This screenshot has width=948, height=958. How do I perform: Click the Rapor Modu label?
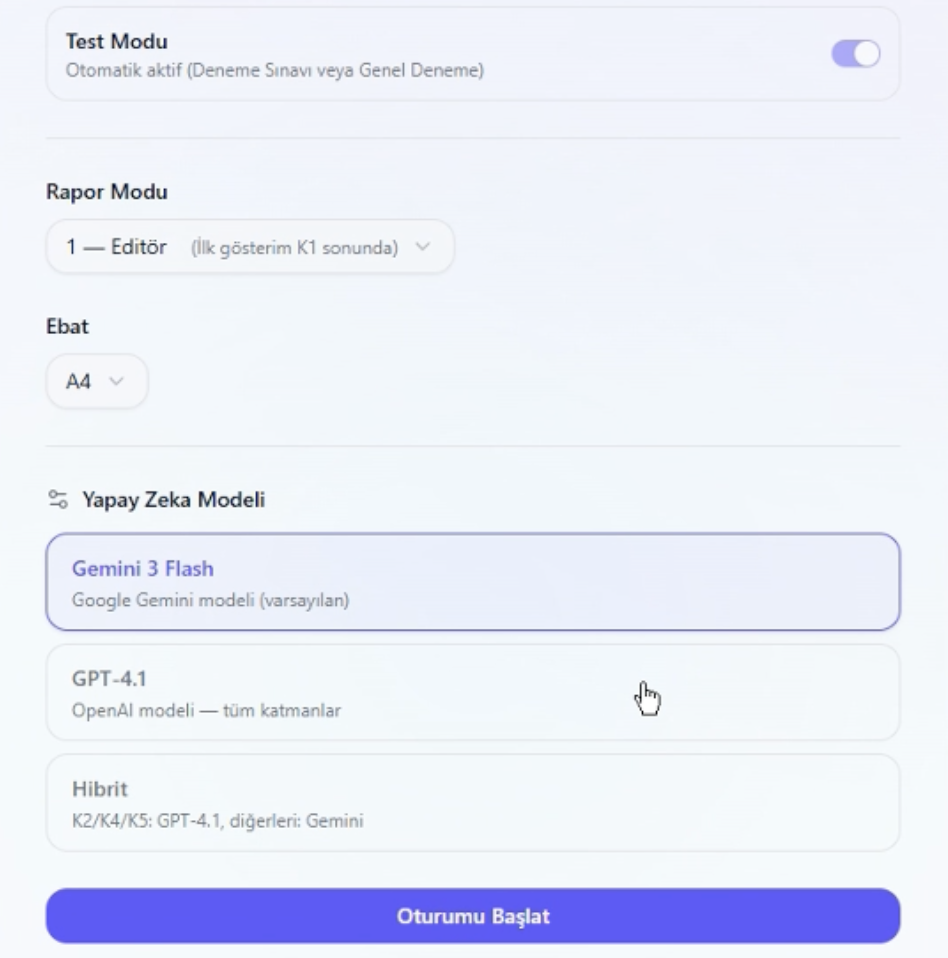coord(106,193)
